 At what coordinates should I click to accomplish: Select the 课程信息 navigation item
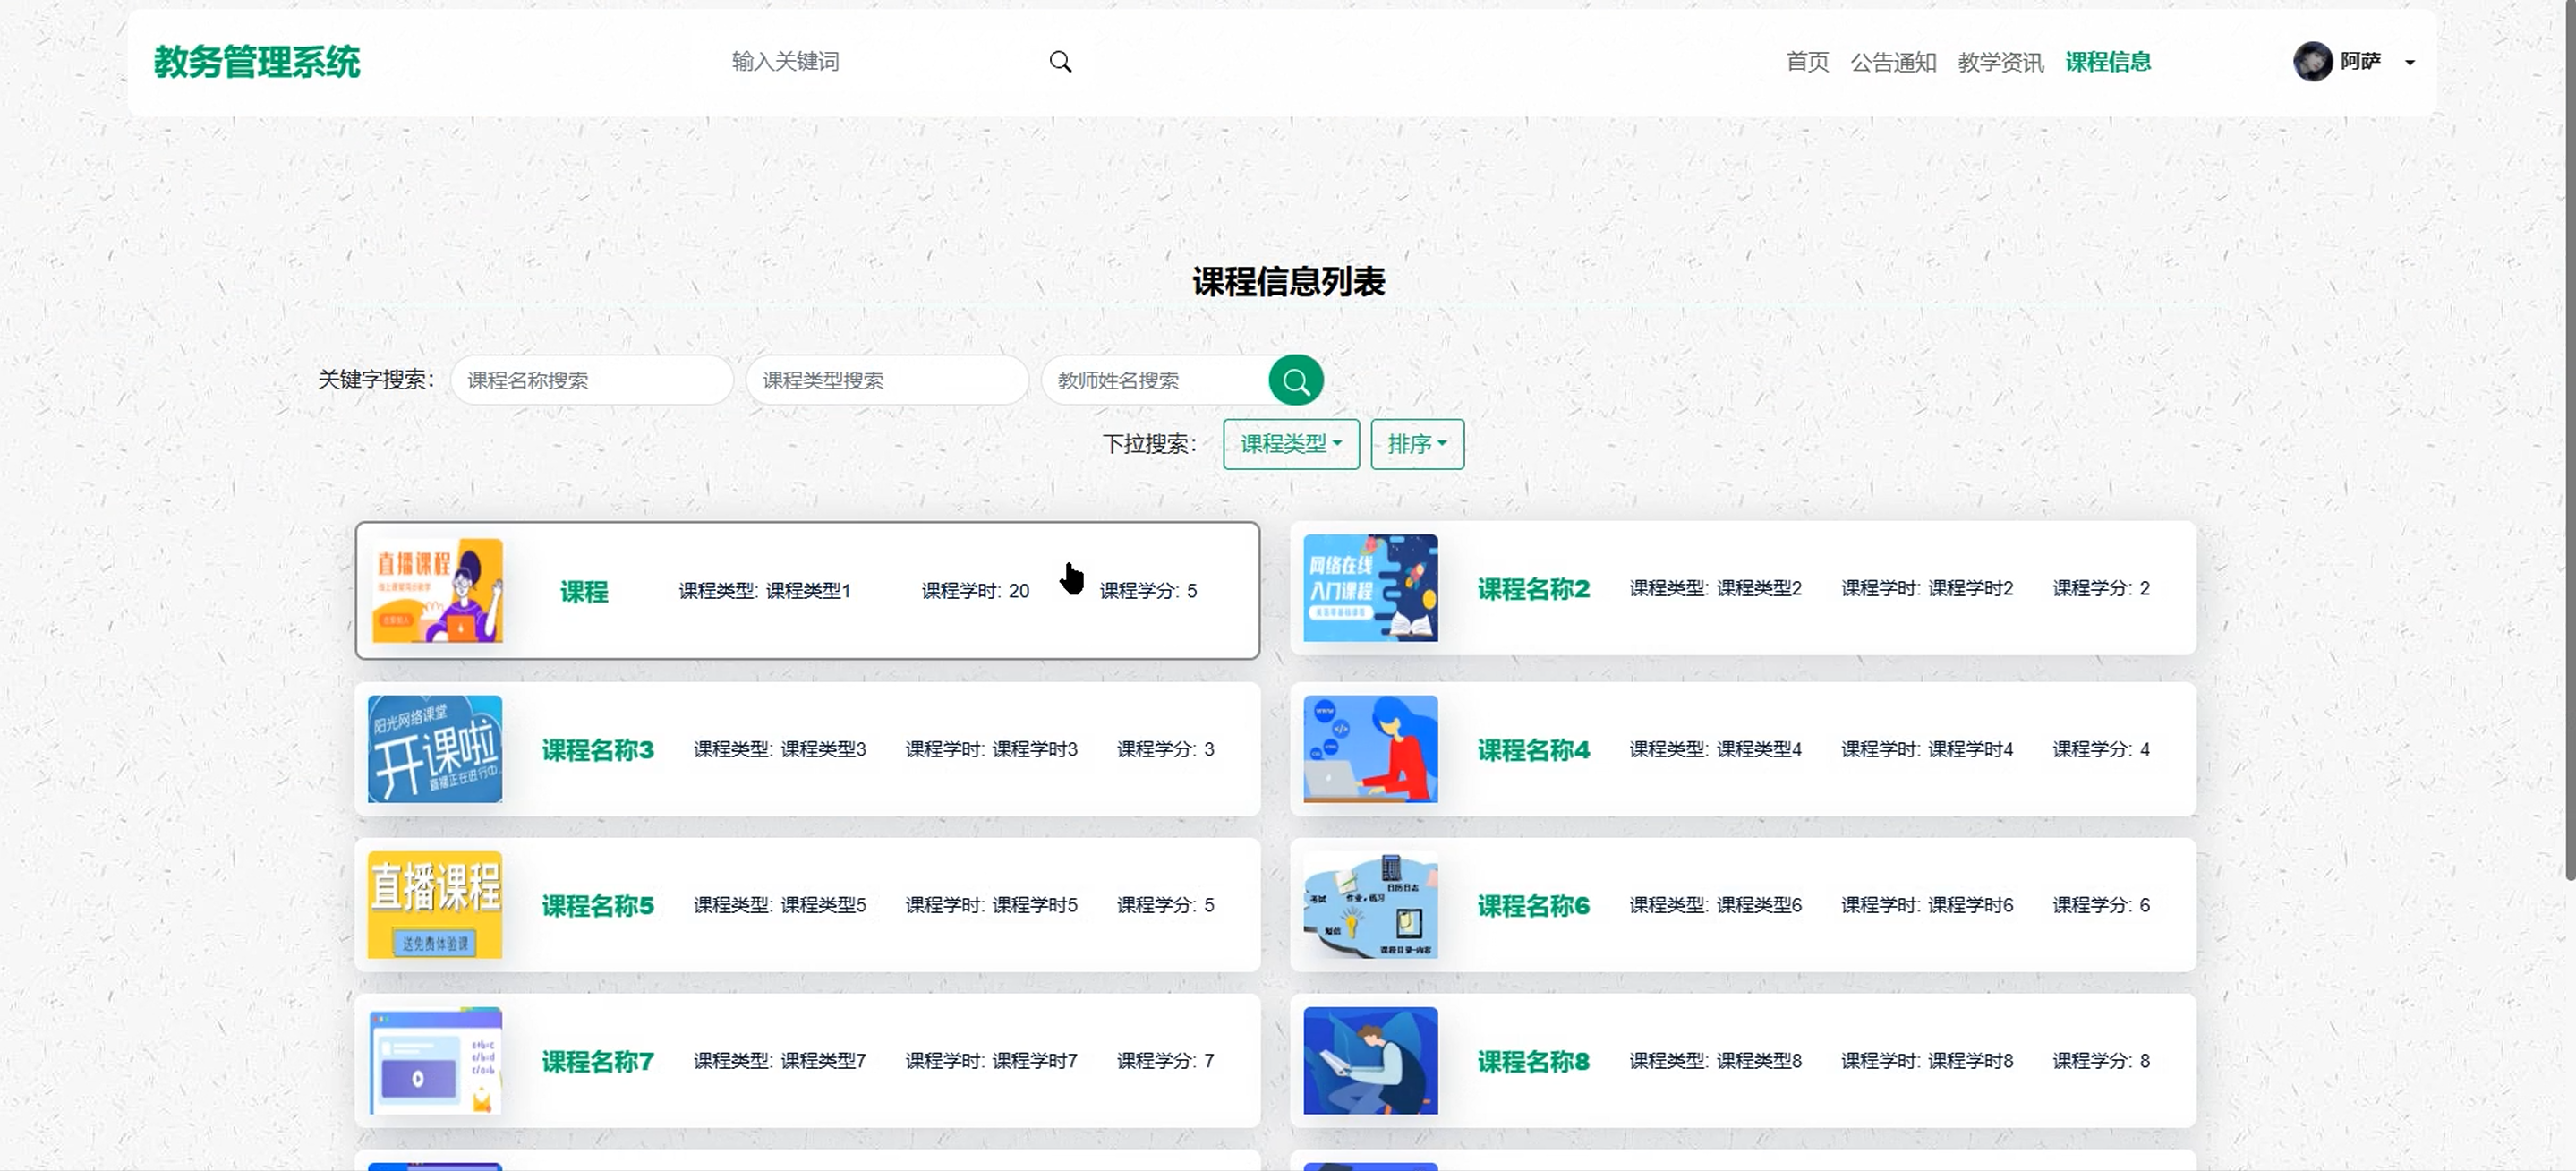pos(2108,62)
